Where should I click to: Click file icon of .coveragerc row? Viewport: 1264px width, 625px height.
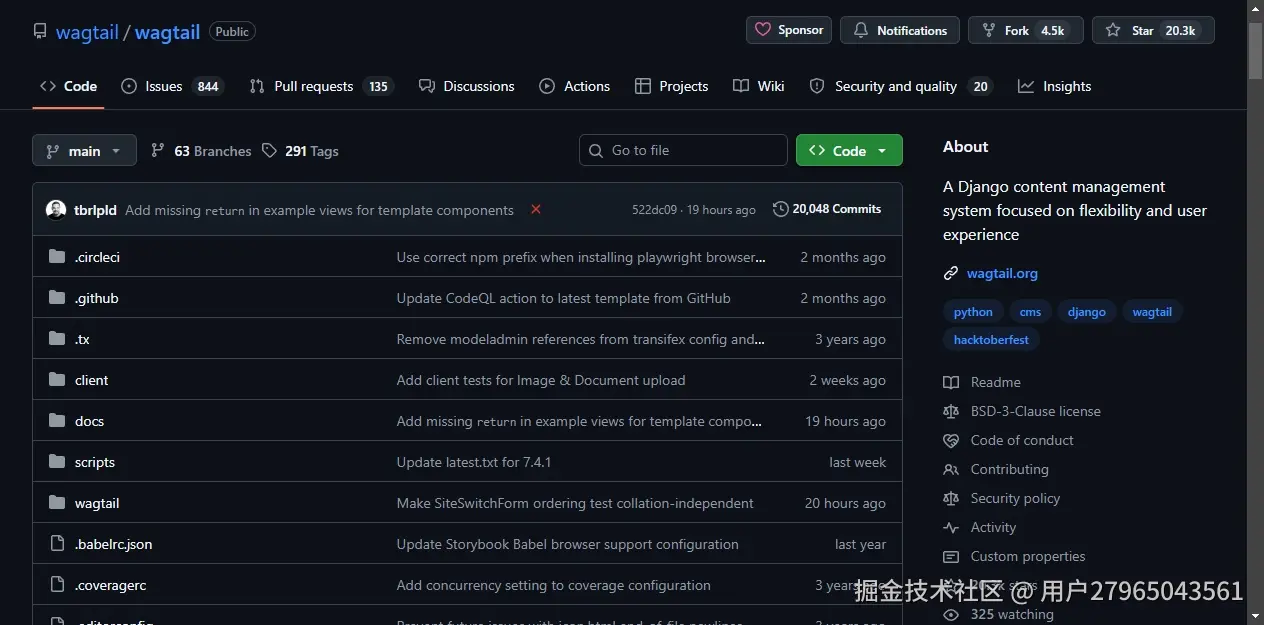pyautogui.click(x=57, y=585)
